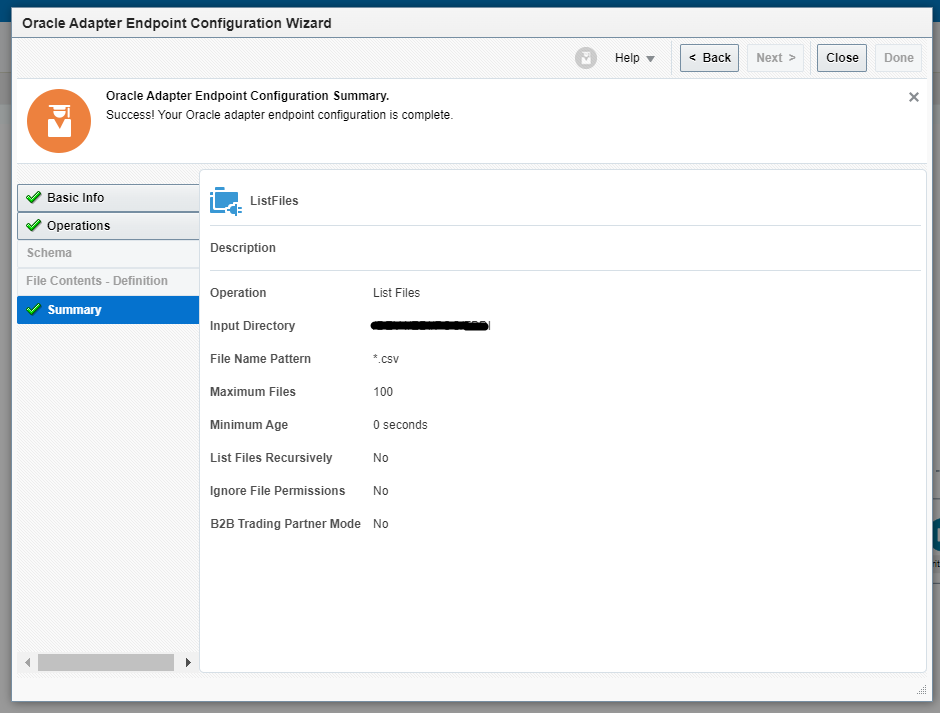Viewport: 940px width, 713px height.
Task: Click the ListFiles adapter folder icon
Action: click(225, 201)
